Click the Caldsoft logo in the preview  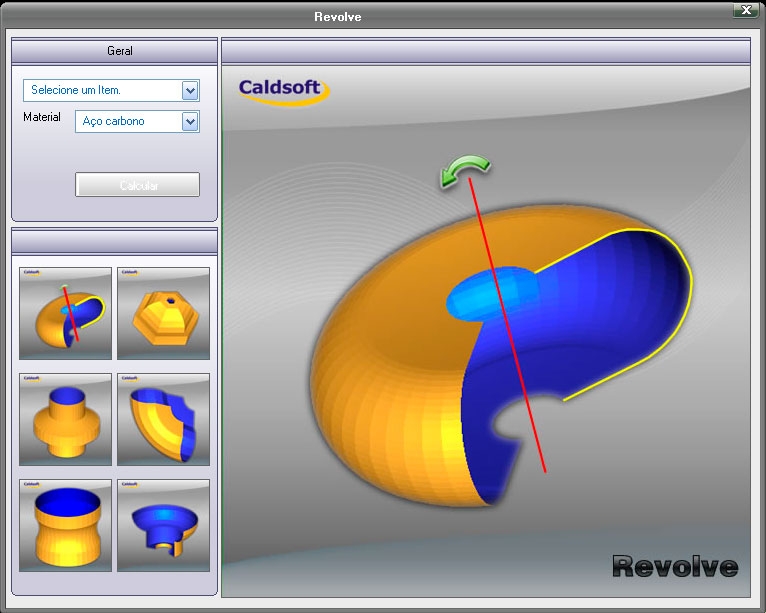point(282,90)
